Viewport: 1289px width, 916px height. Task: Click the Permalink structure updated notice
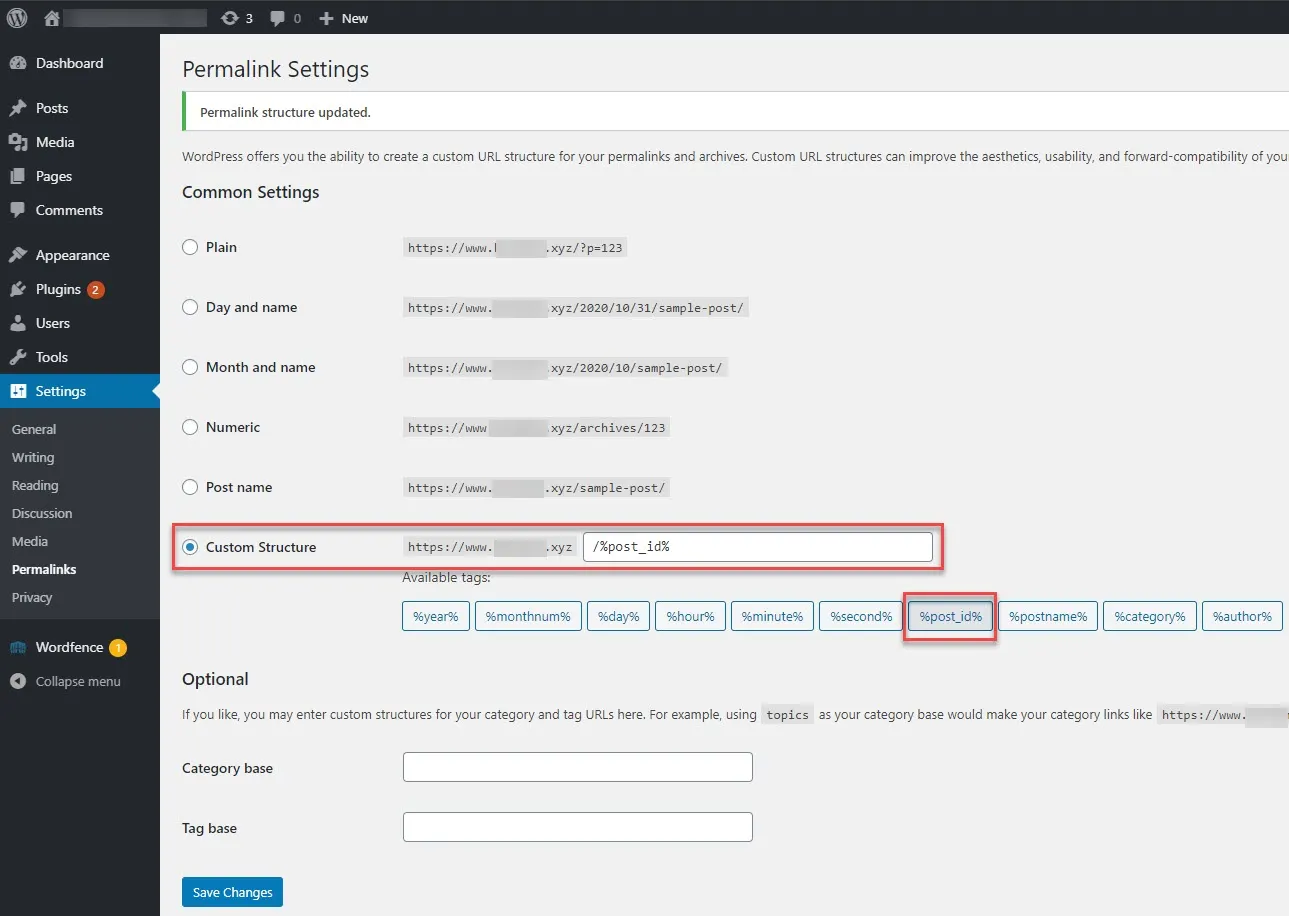(x=735, y=112)
